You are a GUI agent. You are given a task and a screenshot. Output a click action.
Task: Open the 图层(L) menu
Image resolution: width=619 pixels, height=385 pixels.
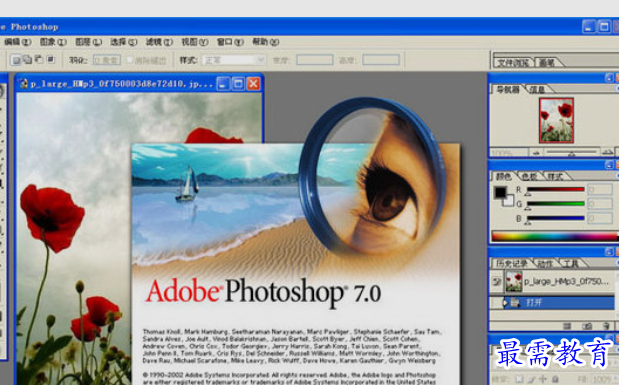(x=88, y=41)
